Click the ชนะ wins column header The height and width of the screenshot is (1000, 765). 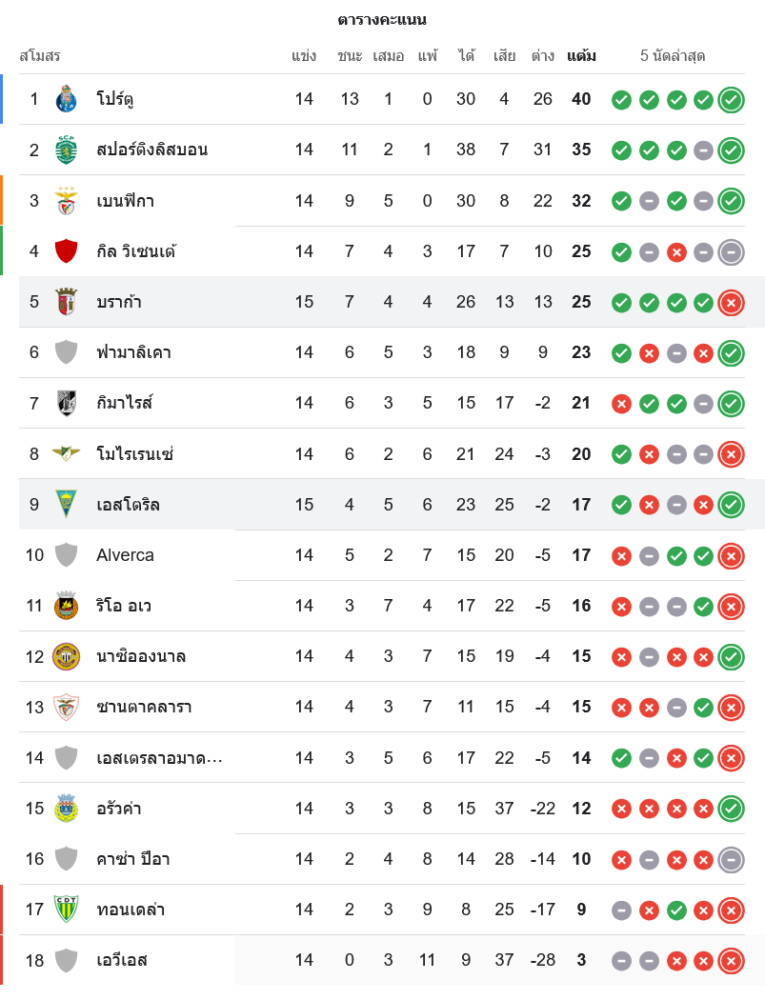click(349, 56)
